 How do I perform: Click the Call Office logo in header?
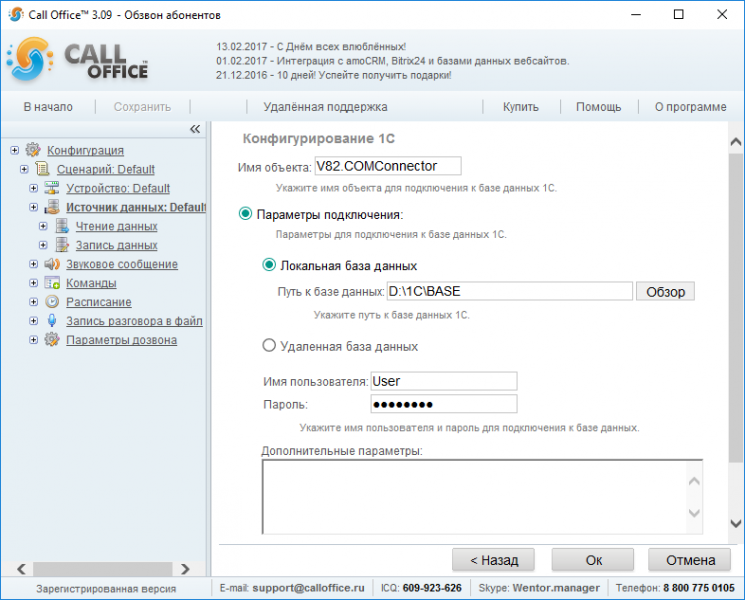tap(78, 60)
